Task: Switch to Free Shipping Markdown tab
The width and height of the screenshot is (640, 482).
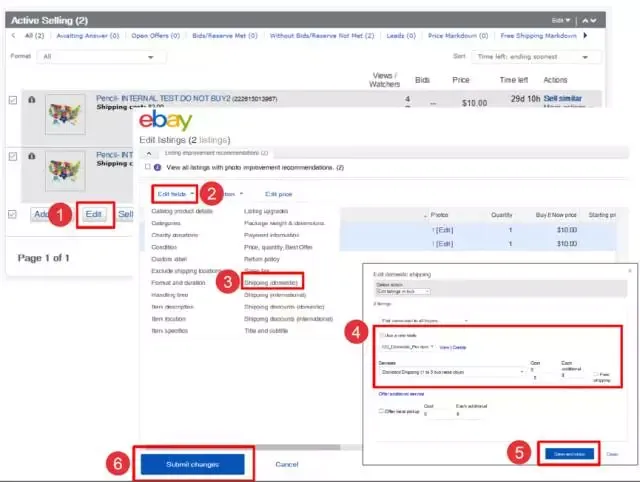Action: pos(538,36)
